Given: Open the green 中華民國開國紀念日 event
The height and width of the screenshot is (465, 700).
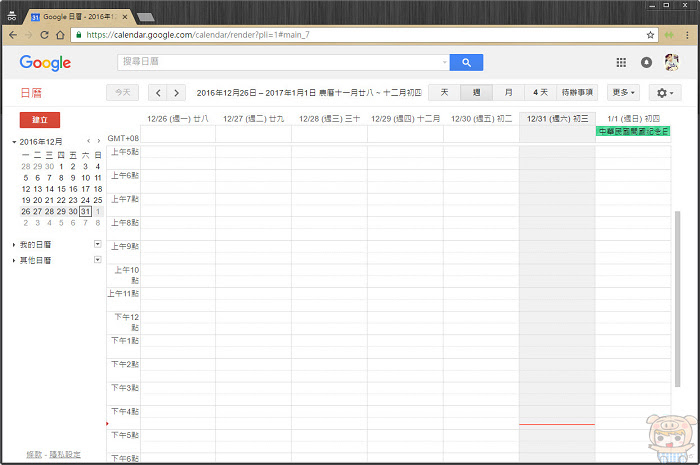Looking at the screenshot, I should (x=633, y=131).
